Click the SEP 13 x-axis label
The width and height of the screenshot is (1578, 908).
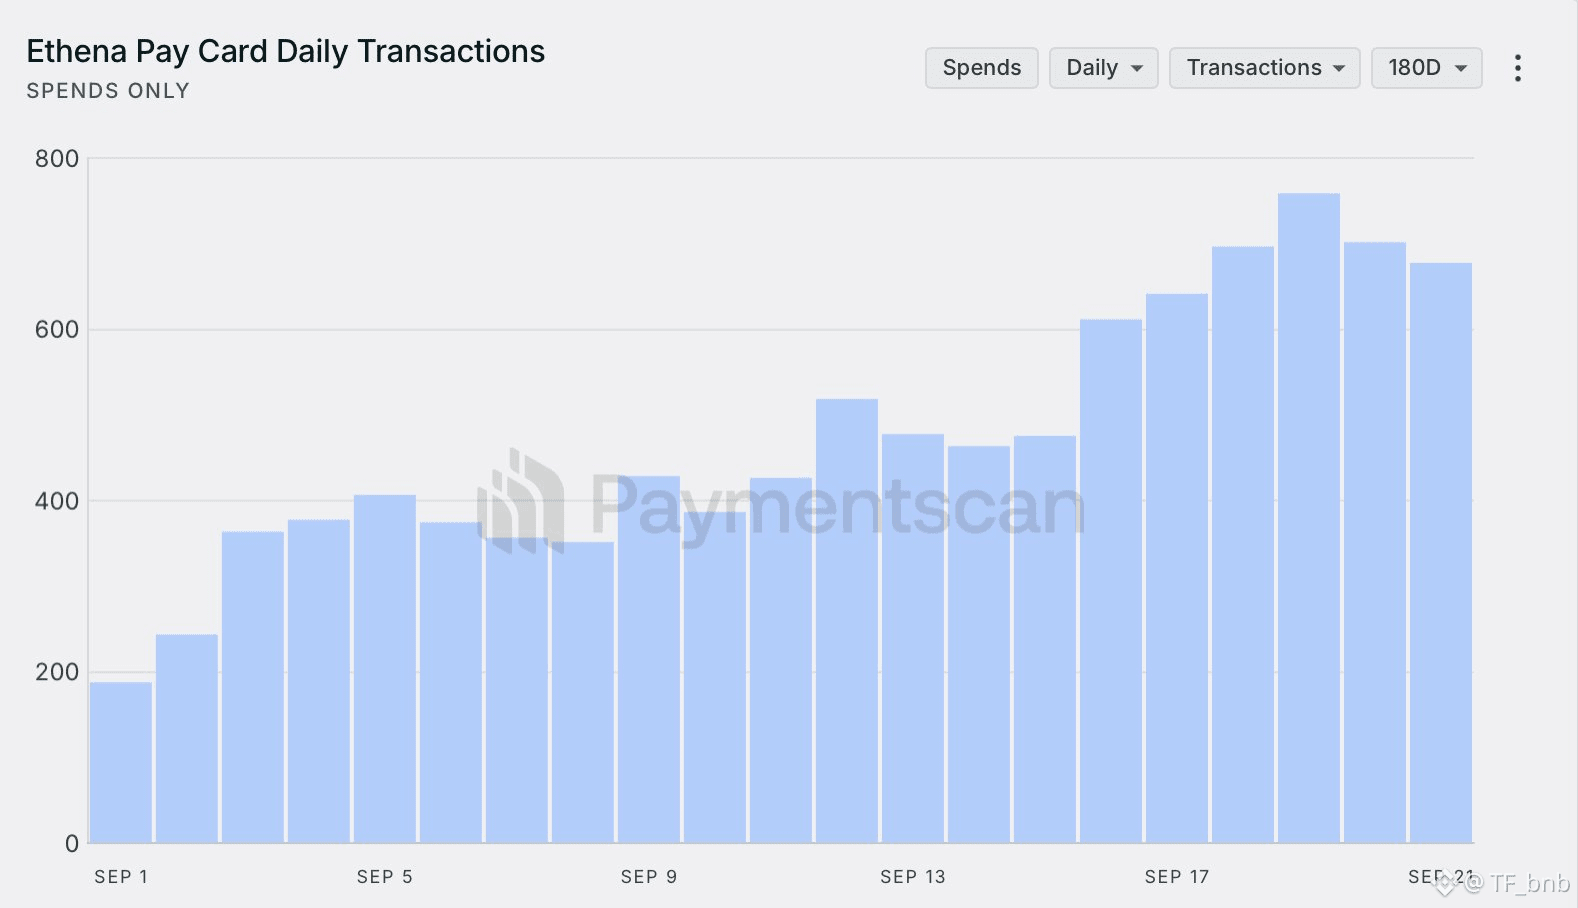click(x=913, y=877)
